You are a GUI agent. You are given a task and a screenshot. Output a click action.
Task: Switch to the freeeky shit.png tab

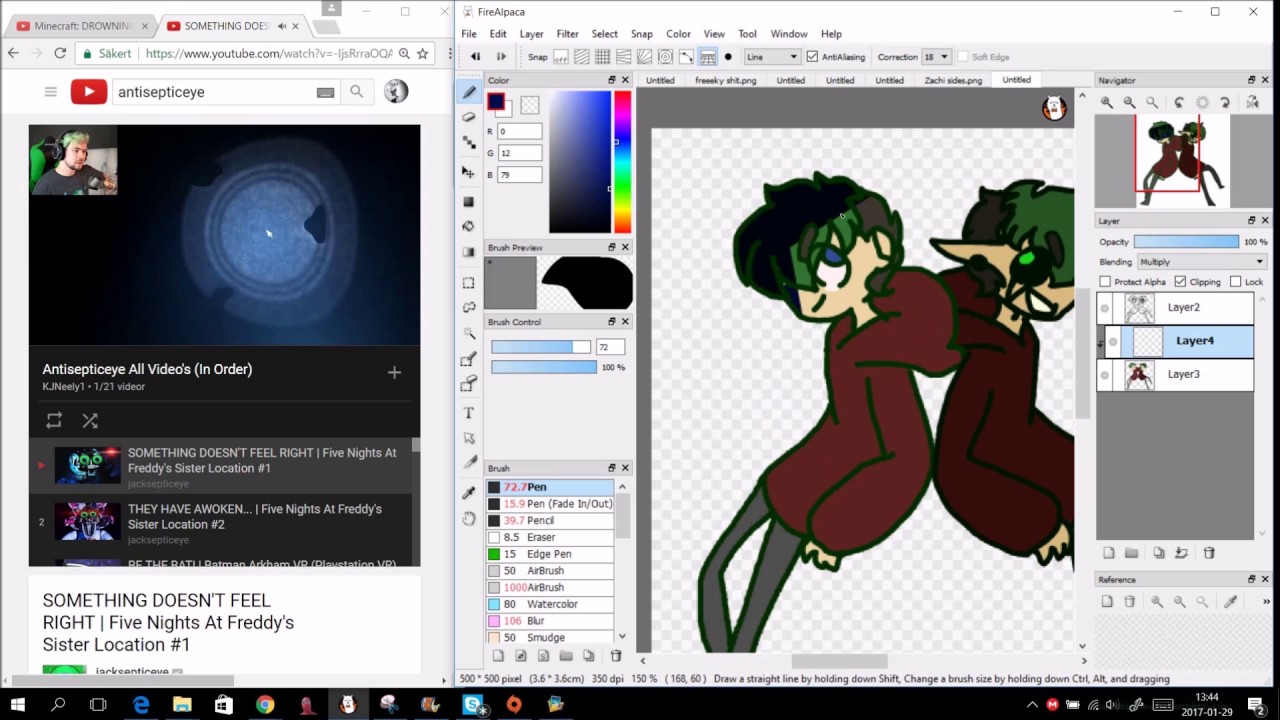(x=725, y=80)
